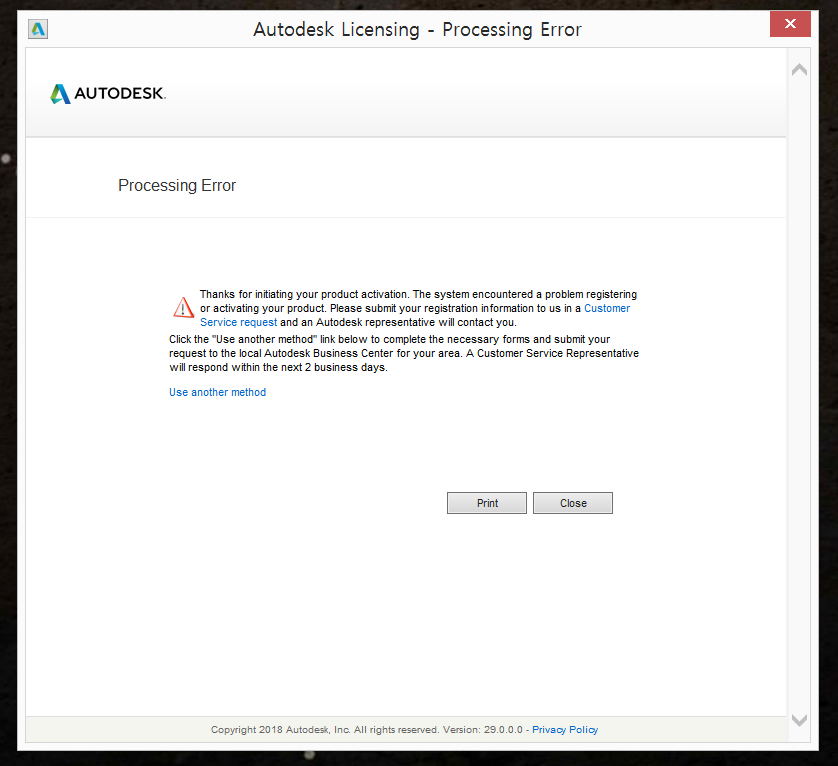Close the licensing error window

tap(790, 24)
